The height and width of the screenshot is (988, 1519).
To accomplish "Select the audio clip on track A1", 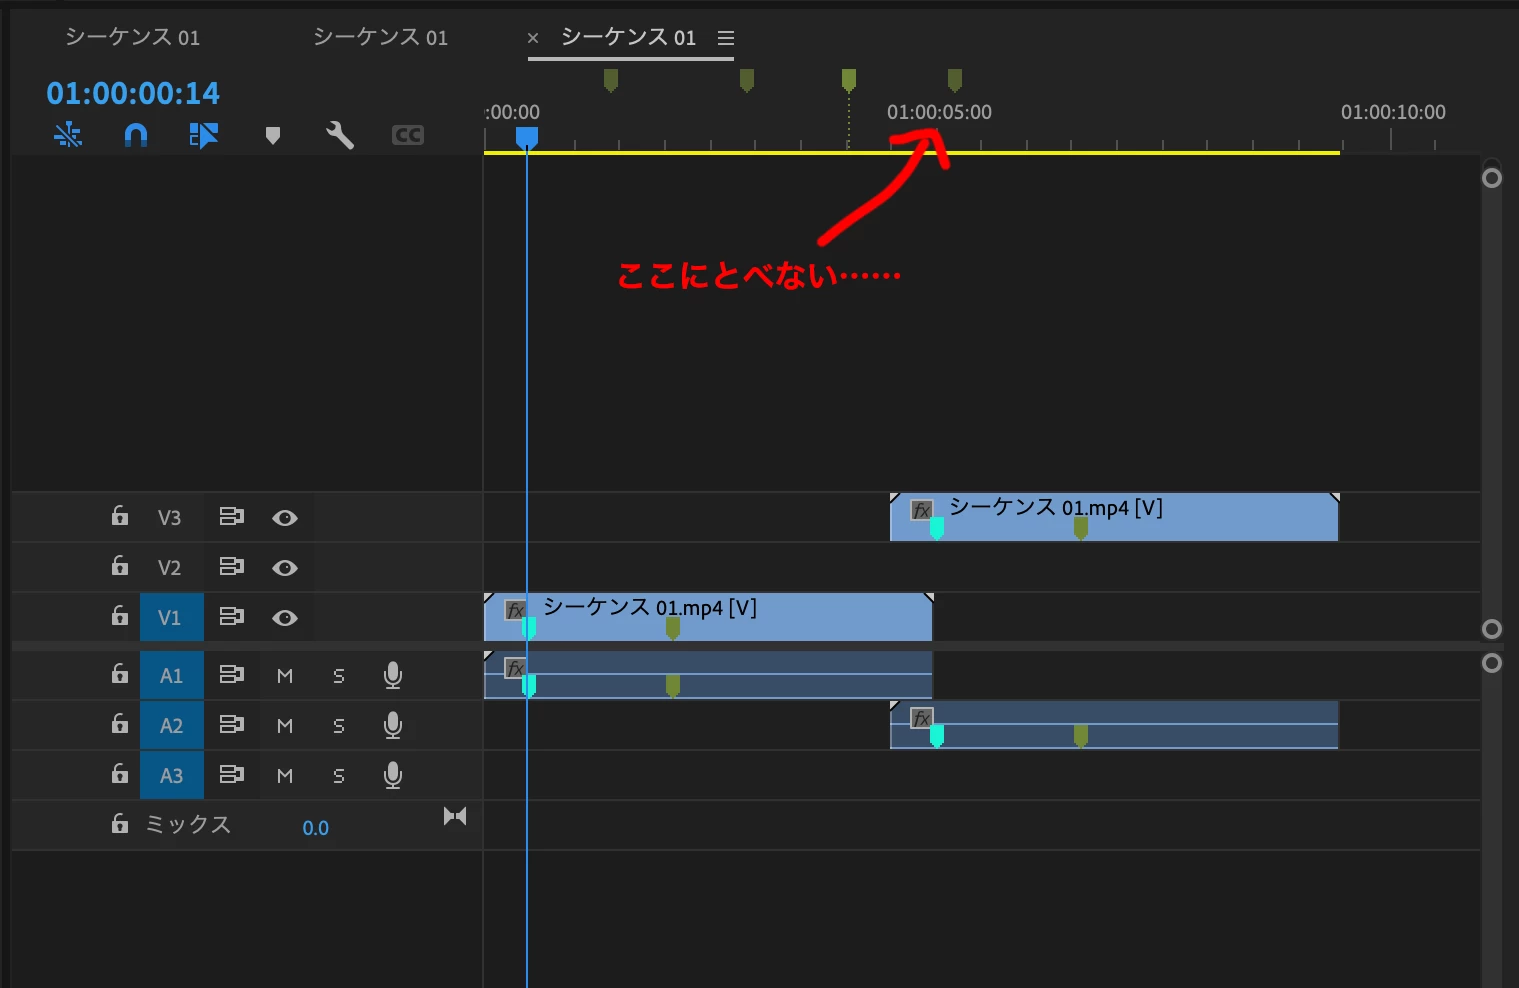I will pyautogui.click(x=708, y=675).
